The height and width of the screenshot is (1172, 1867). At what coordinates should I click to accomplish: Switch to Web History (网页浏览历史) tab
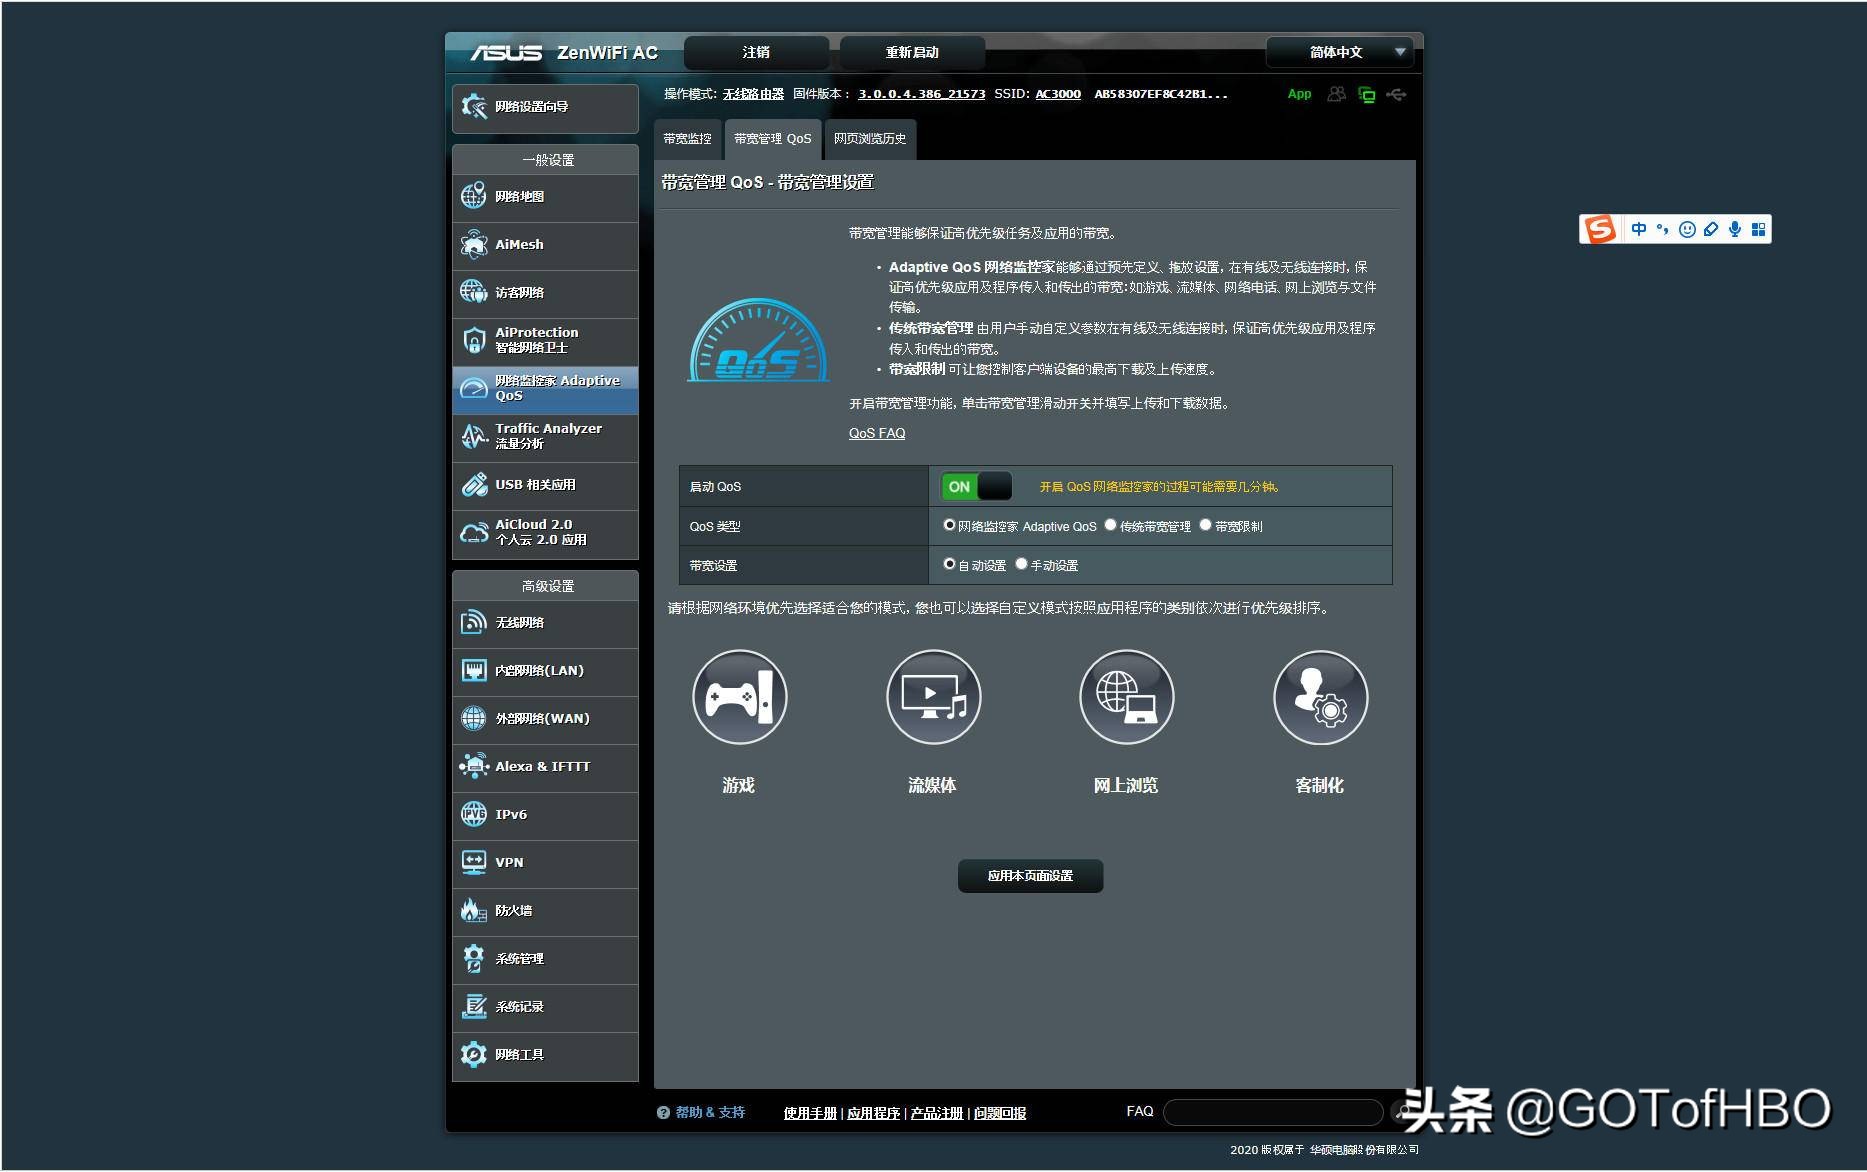pyautogui.click(x=870, y=139)
